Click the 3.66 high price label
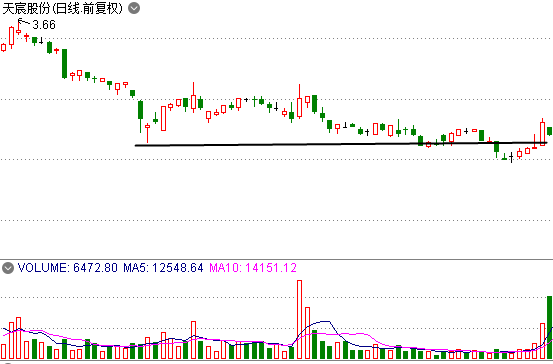This screenshot has width=553, height=364. click(44, 25)
